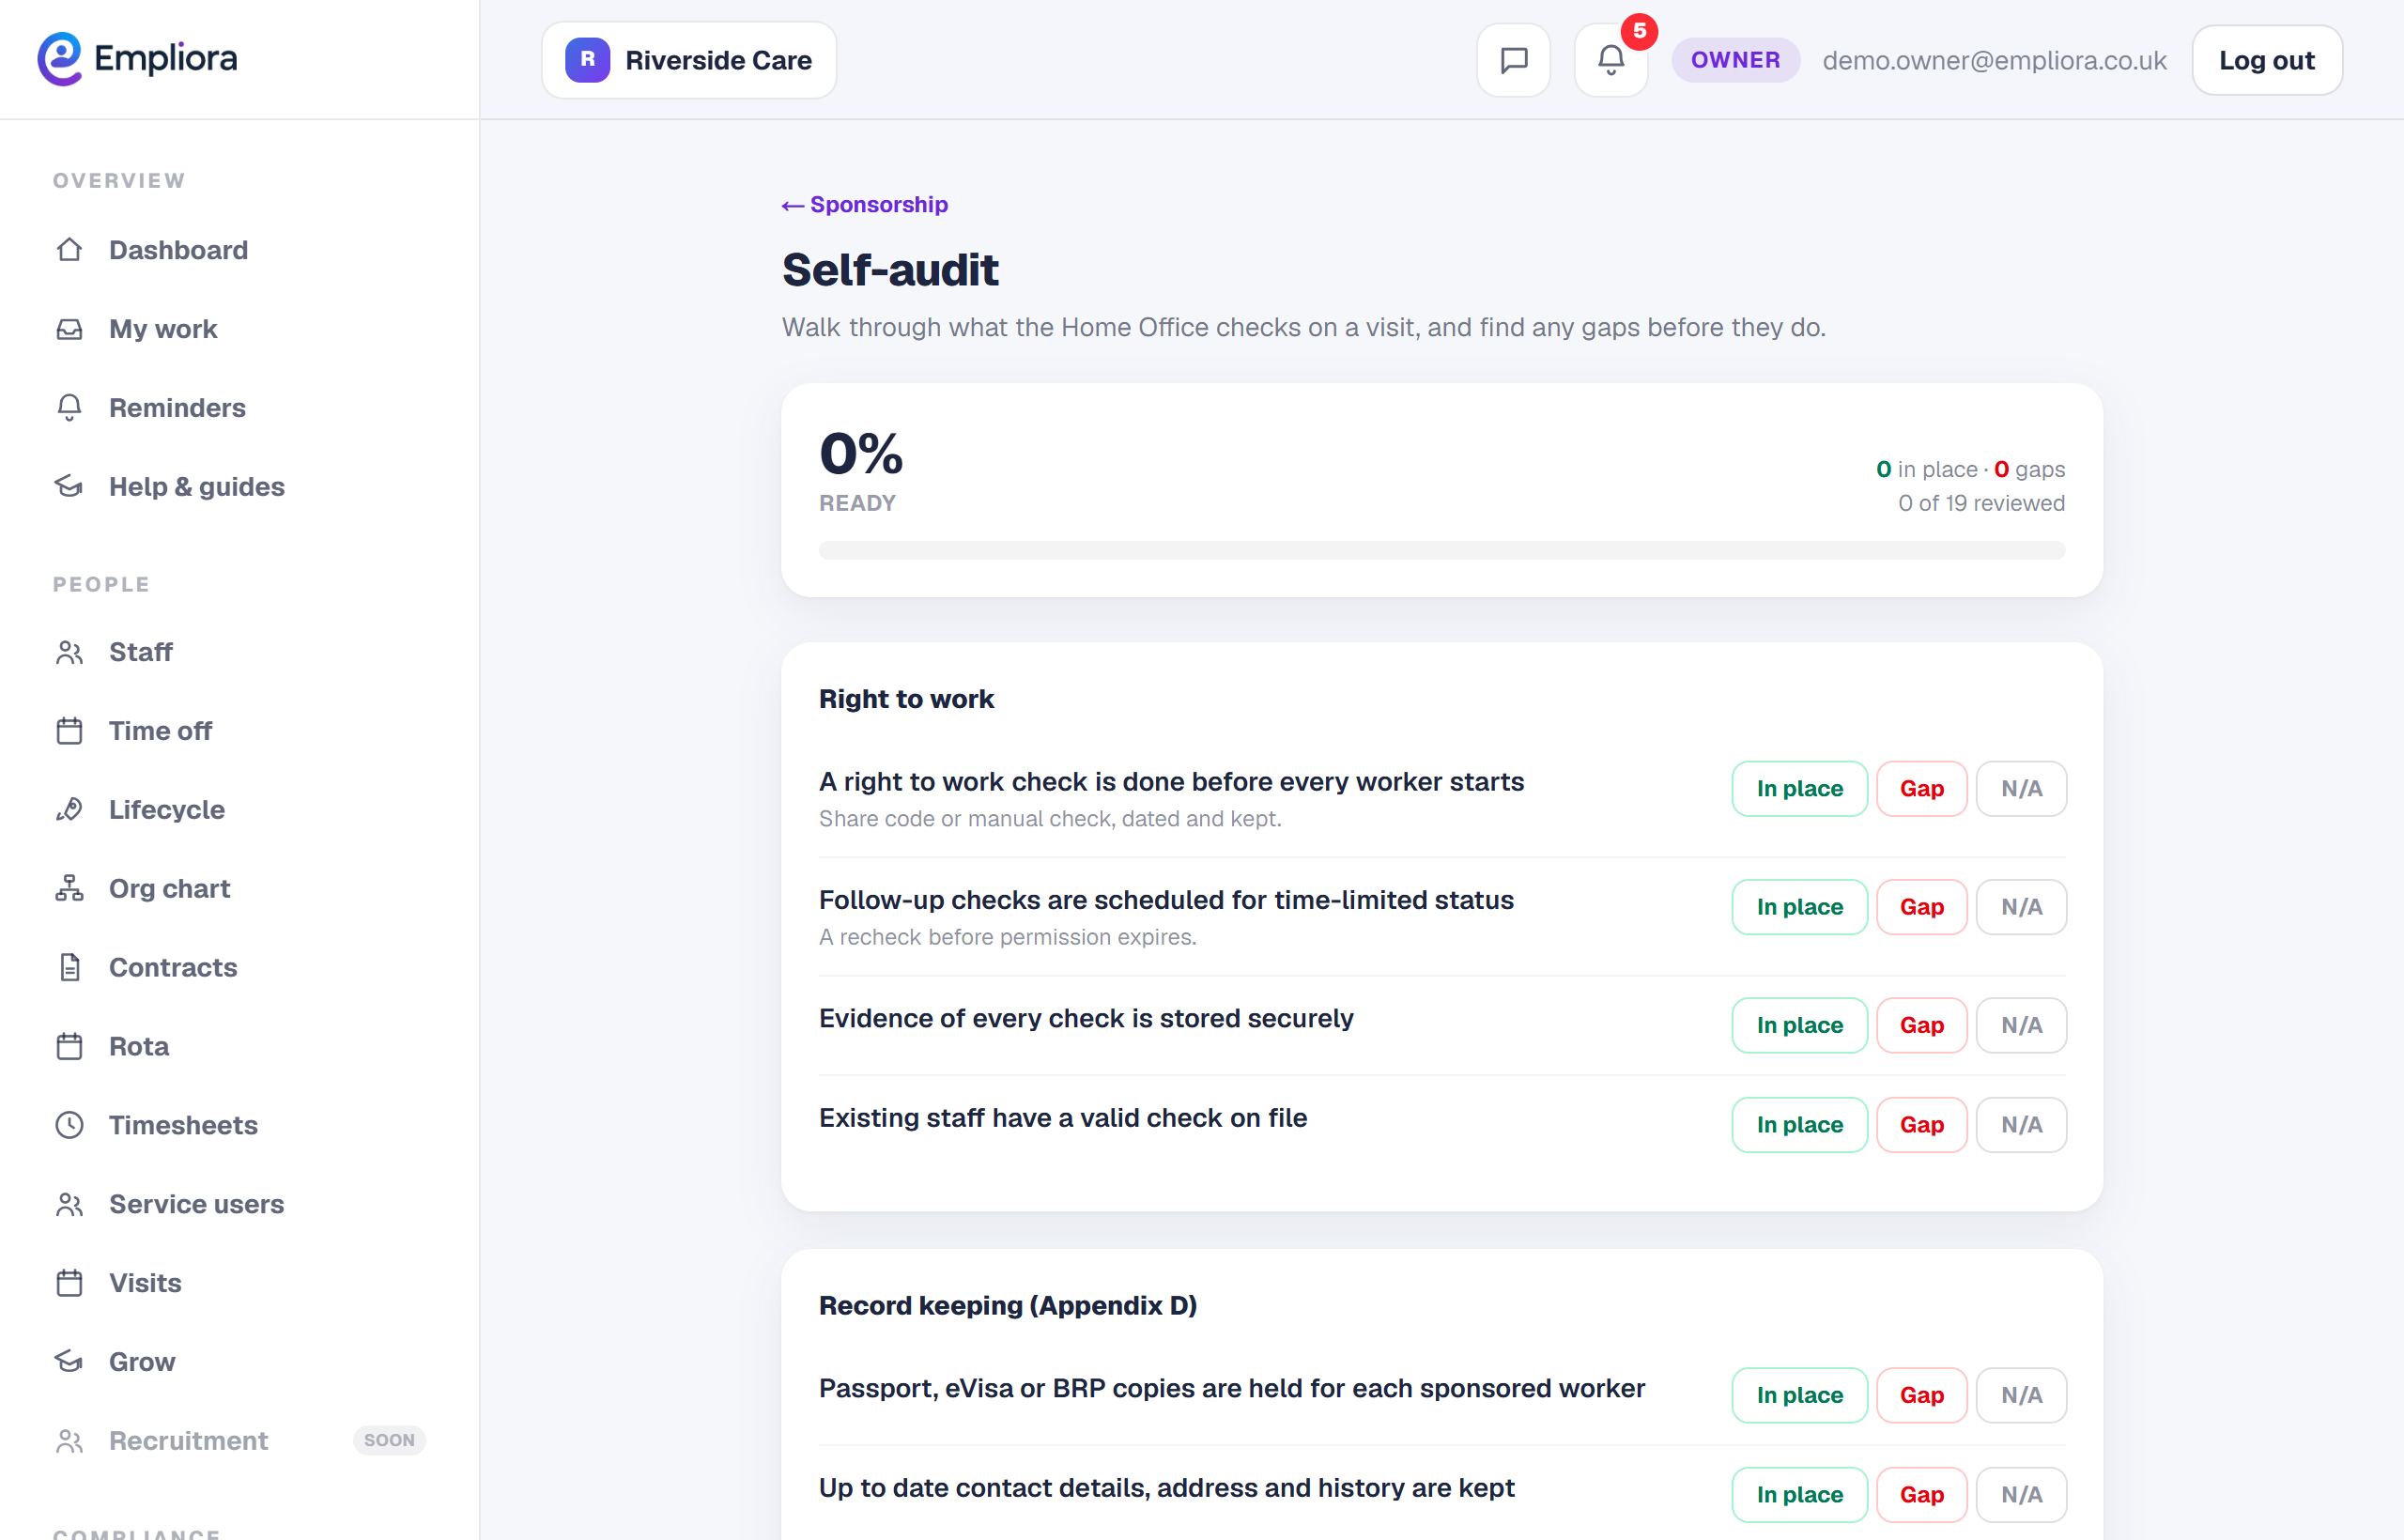Mark passport copies item as In place
Viewport: 2404px width, 1540px height.
tap(1799, 1394)
